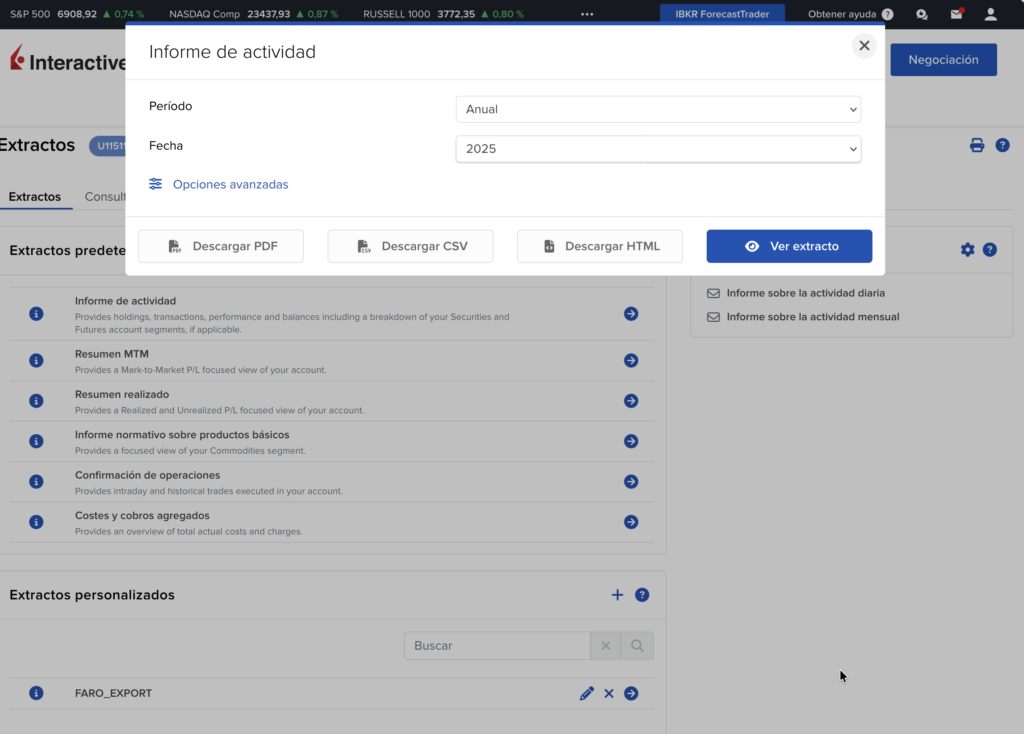The width and height of the screenshot is (1024, 734).
Task: Select IBKR ForecastTrader in the top bar
Action: pyautogui.click(x=722, y=14)
